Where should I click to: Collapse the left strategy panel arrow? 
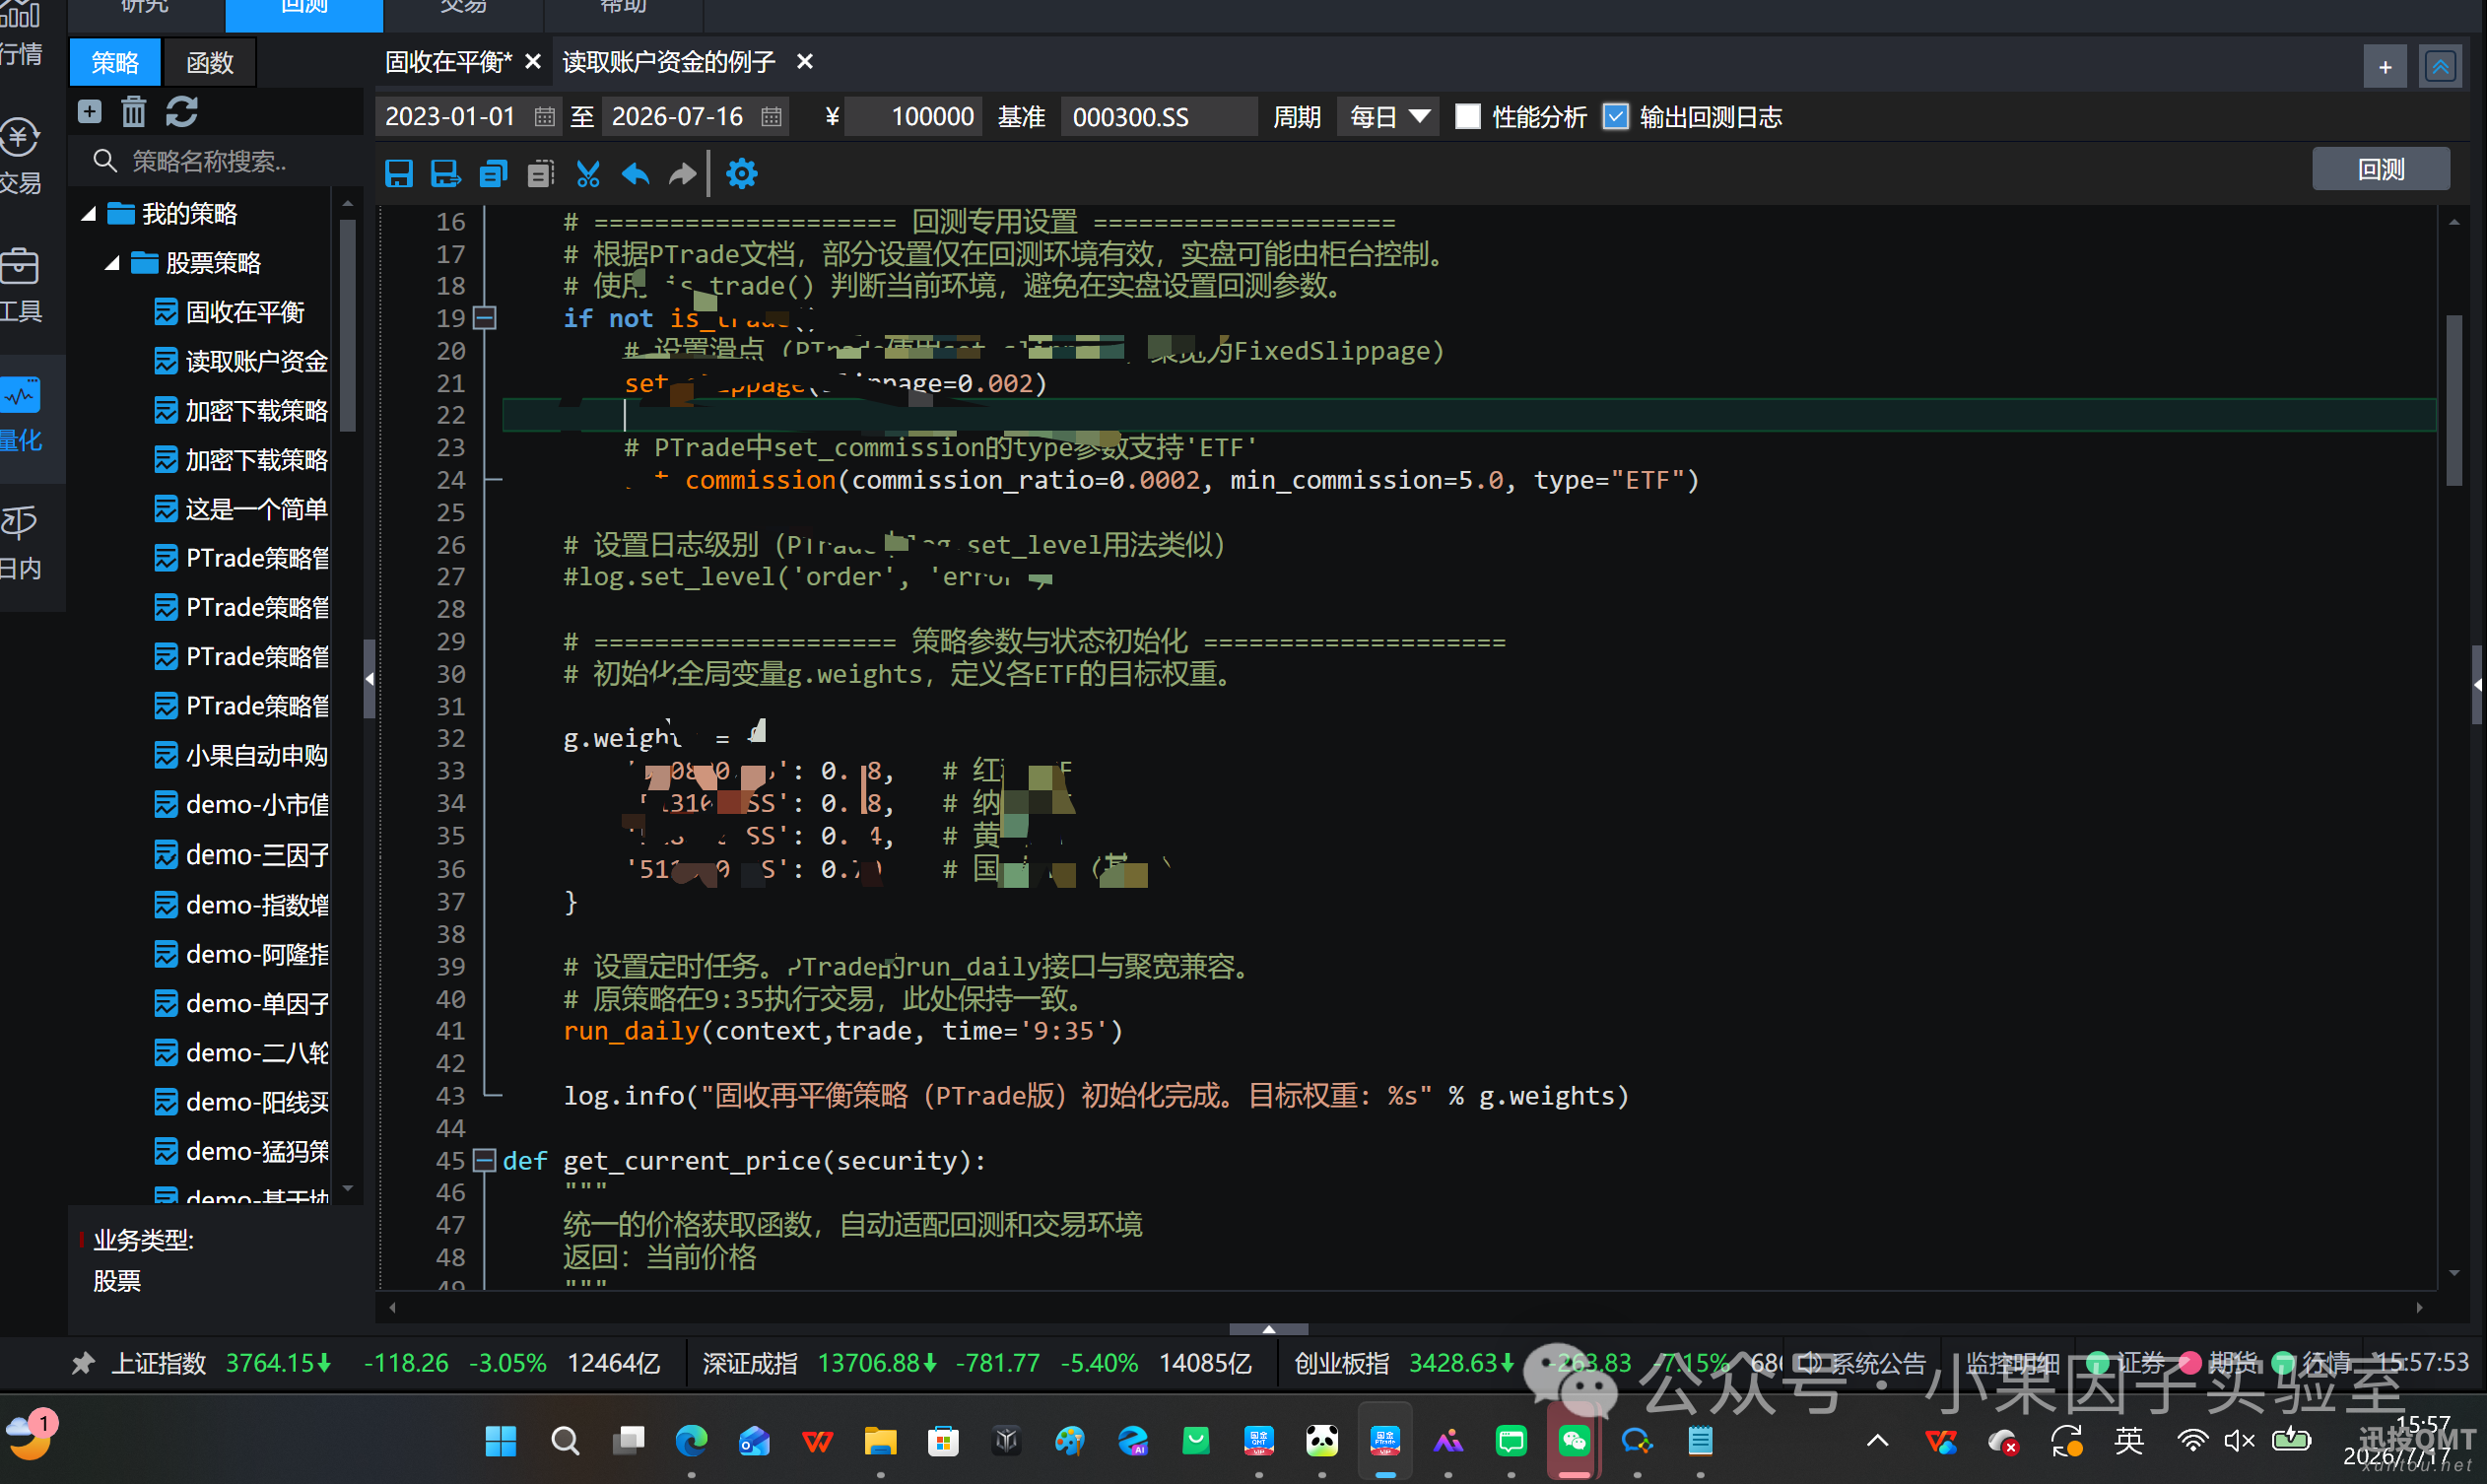pyautogui.click(x=369, y=679)
